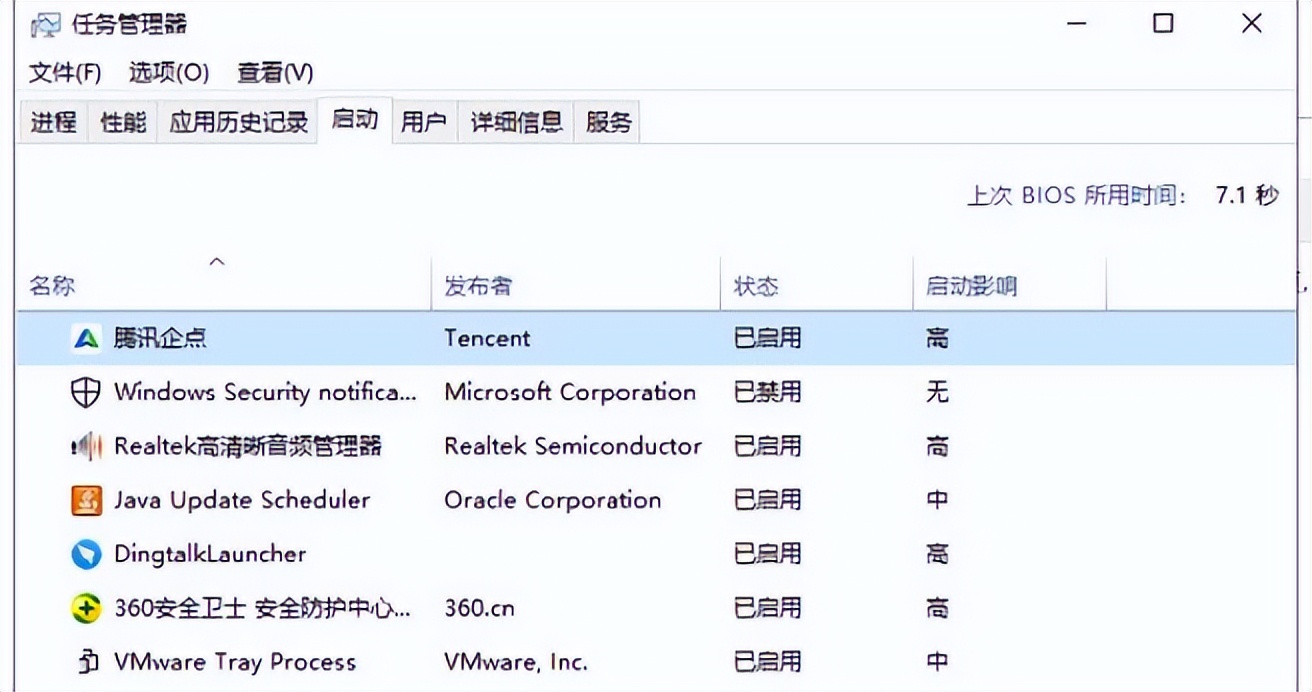Open the 选项(O) menu

[169, 73]
